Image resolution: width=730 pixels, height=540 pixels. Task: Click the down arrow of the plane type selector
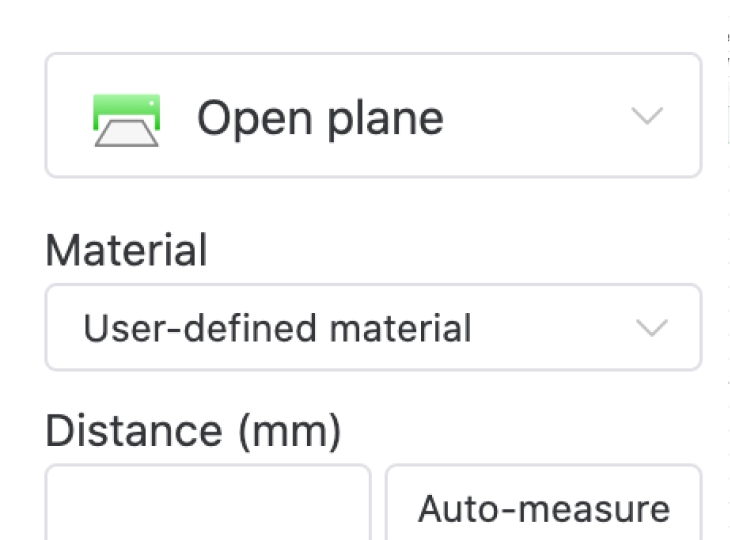point(648,117)
